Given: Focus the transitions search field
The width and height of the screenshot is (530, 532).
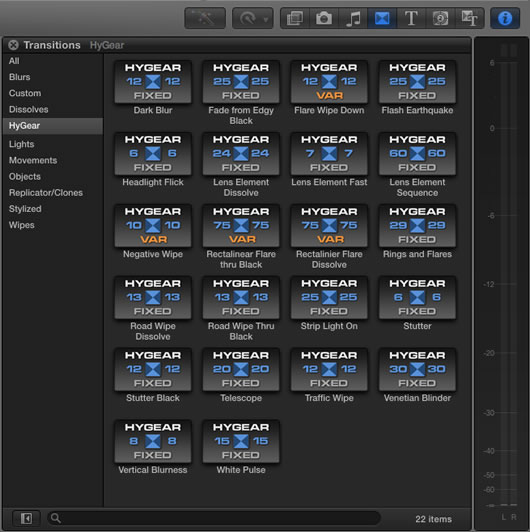Looking at the screenshot, I should 214,518.
